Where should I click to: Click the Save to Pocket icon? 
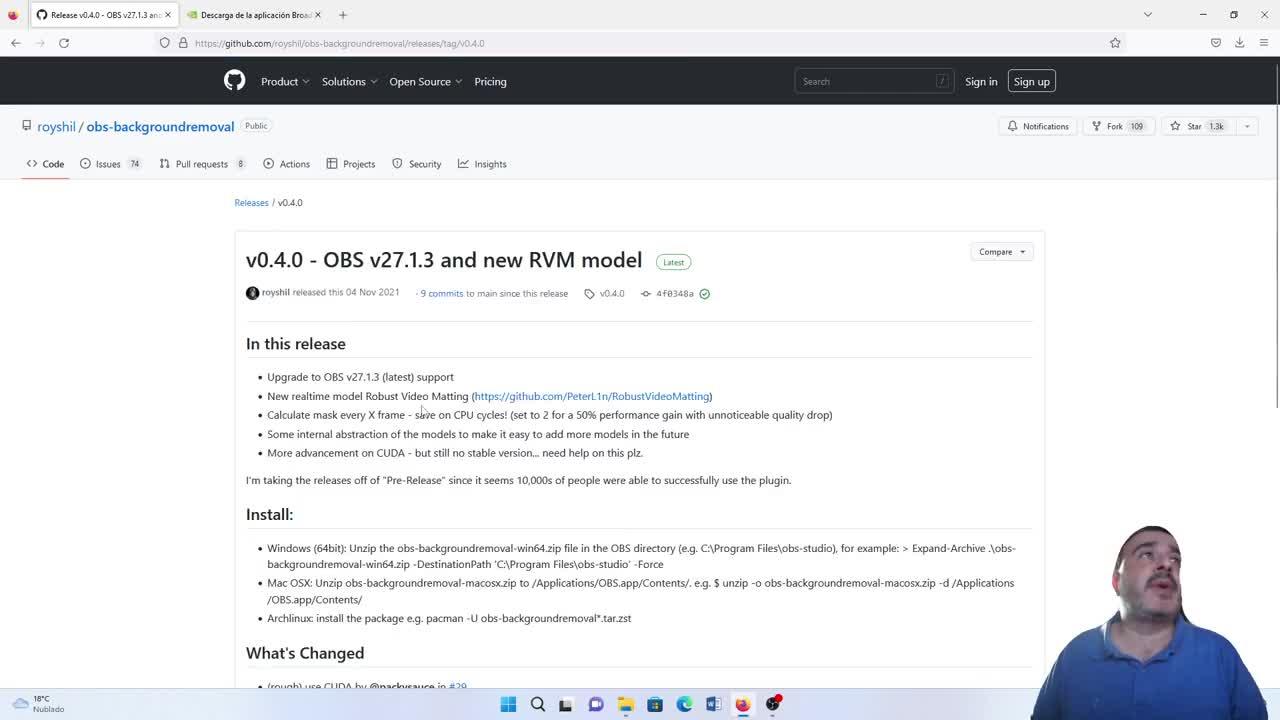(x=1216, y=43)
